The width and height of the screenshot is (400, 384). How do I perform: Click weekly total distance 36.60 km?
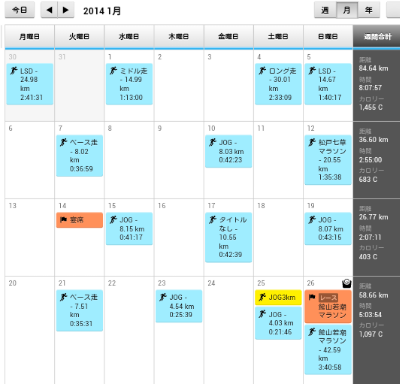373,140
